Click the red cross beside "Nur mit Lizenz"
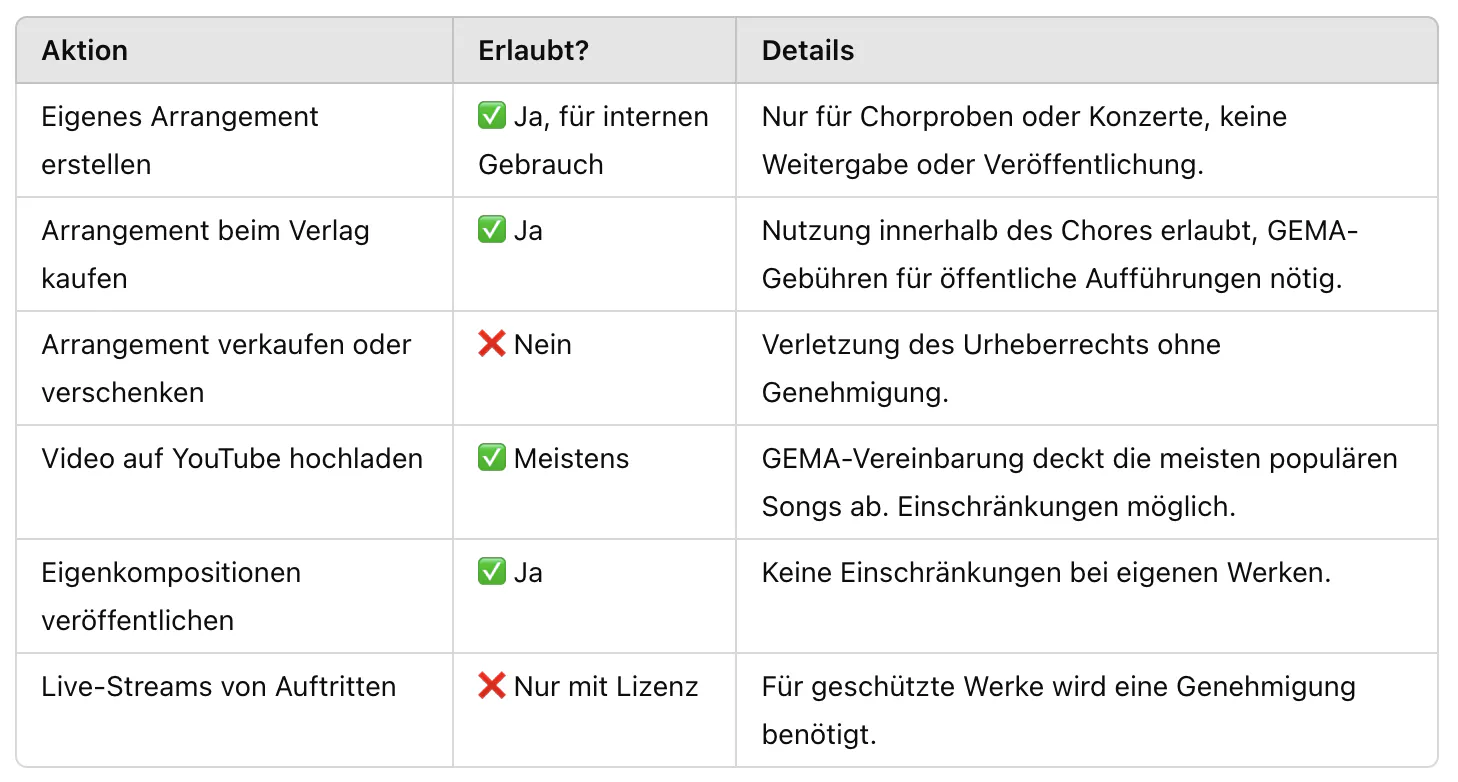Viewport: 1458px width, 782px height. pyautogui.click(x=492, y=687)
